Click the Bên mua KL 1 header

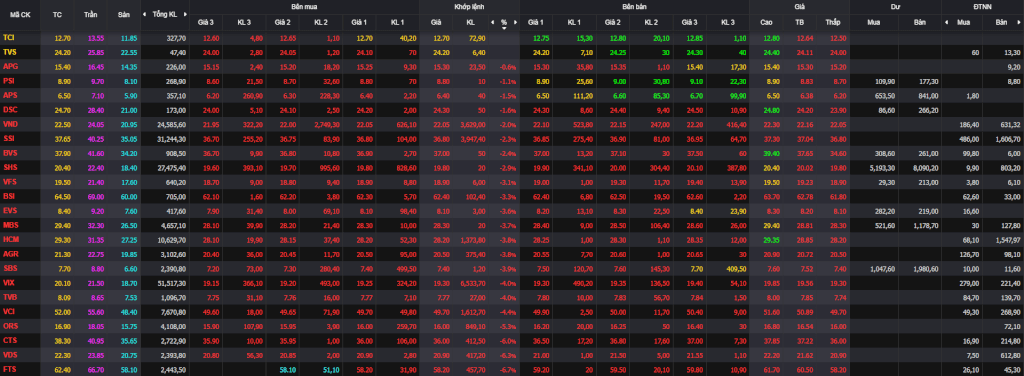click(397, 22)
